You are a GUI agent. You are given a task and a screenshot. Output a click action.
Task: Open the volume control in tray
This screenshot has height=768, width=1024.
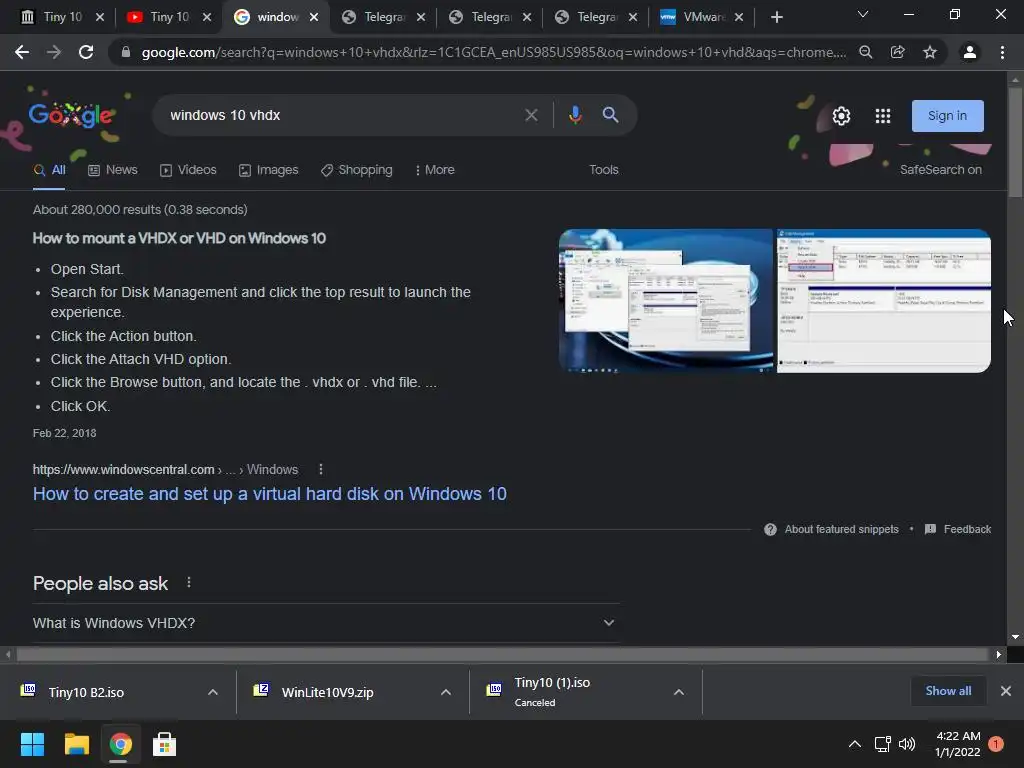click(x=907, y=744)
